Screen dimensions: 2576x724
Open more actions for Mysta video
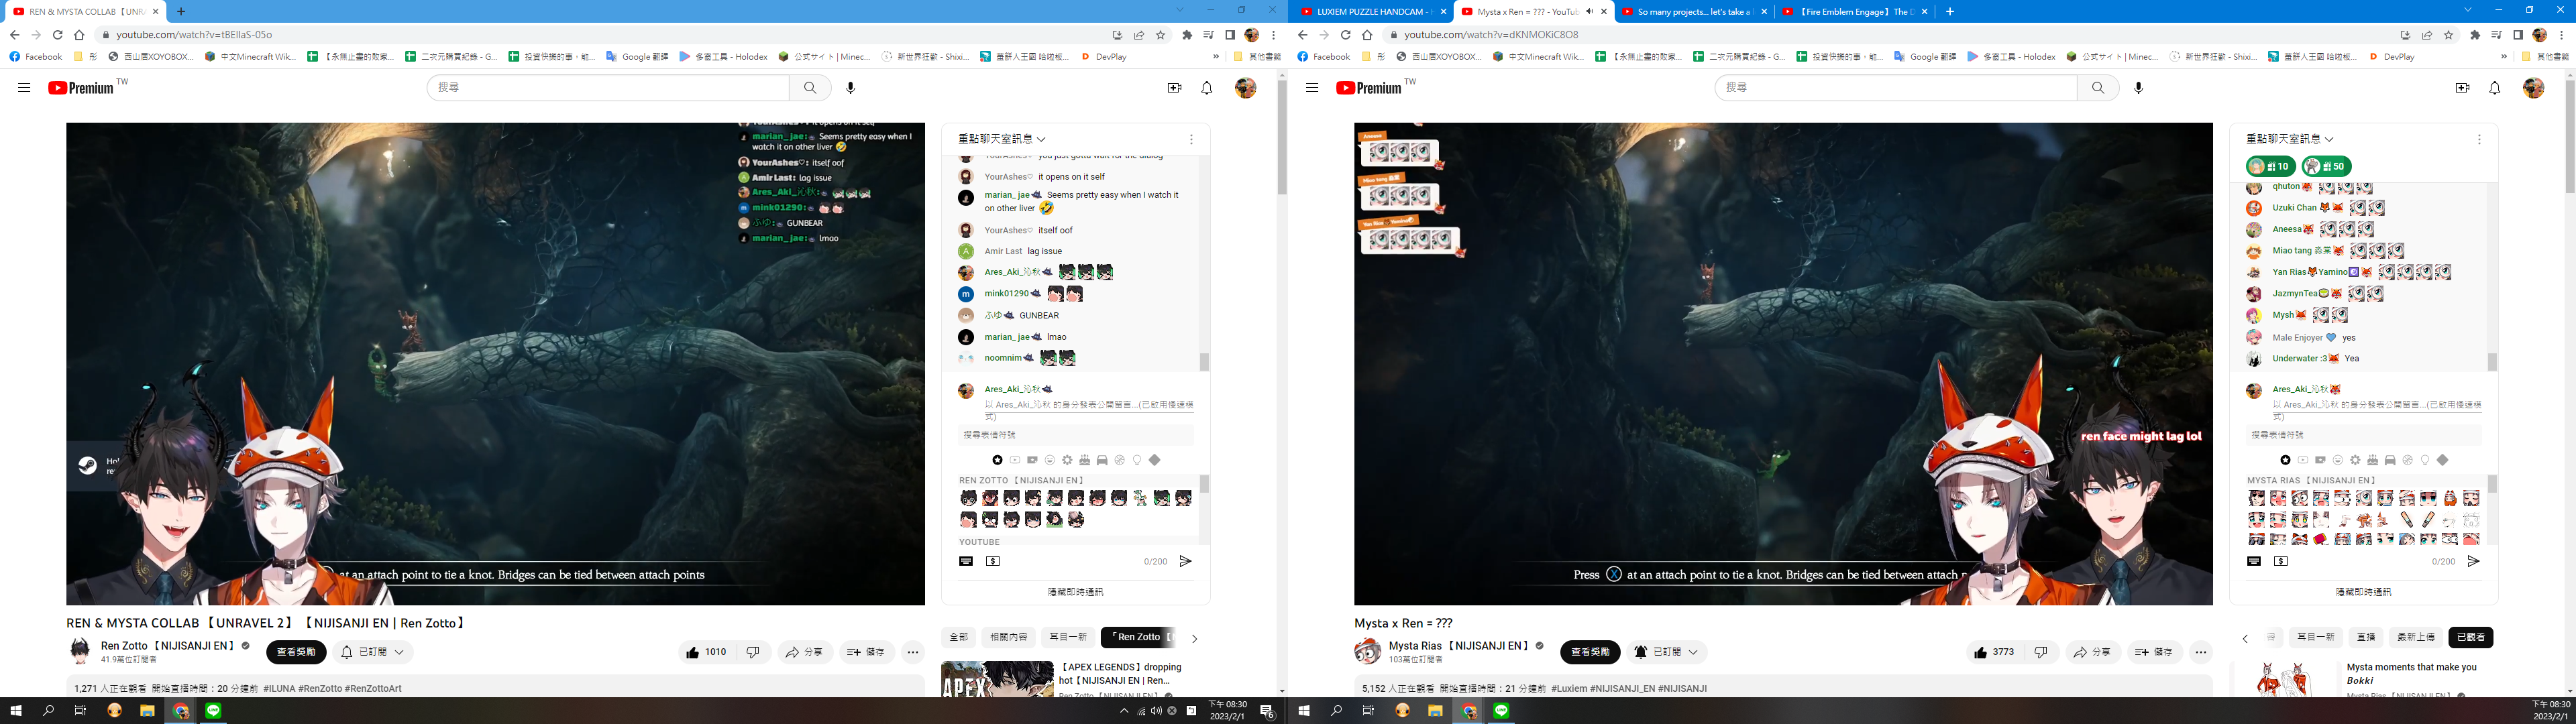[x=2201, y=652]
